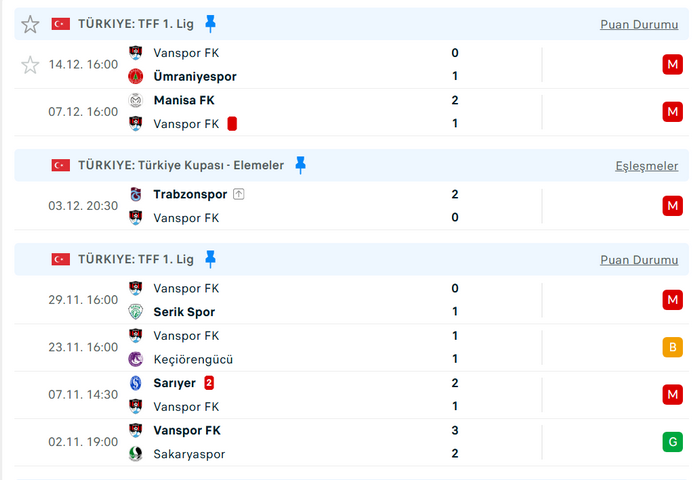
Task: Unpin the second TFF 1. Lig section
Action: 210,259
